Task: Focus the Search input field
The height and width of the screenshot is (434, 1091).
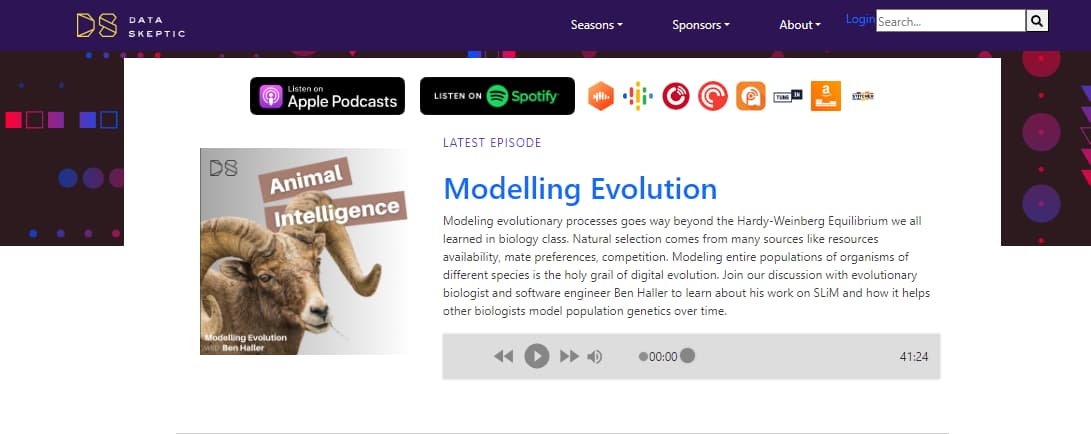Action: (950, 21)
